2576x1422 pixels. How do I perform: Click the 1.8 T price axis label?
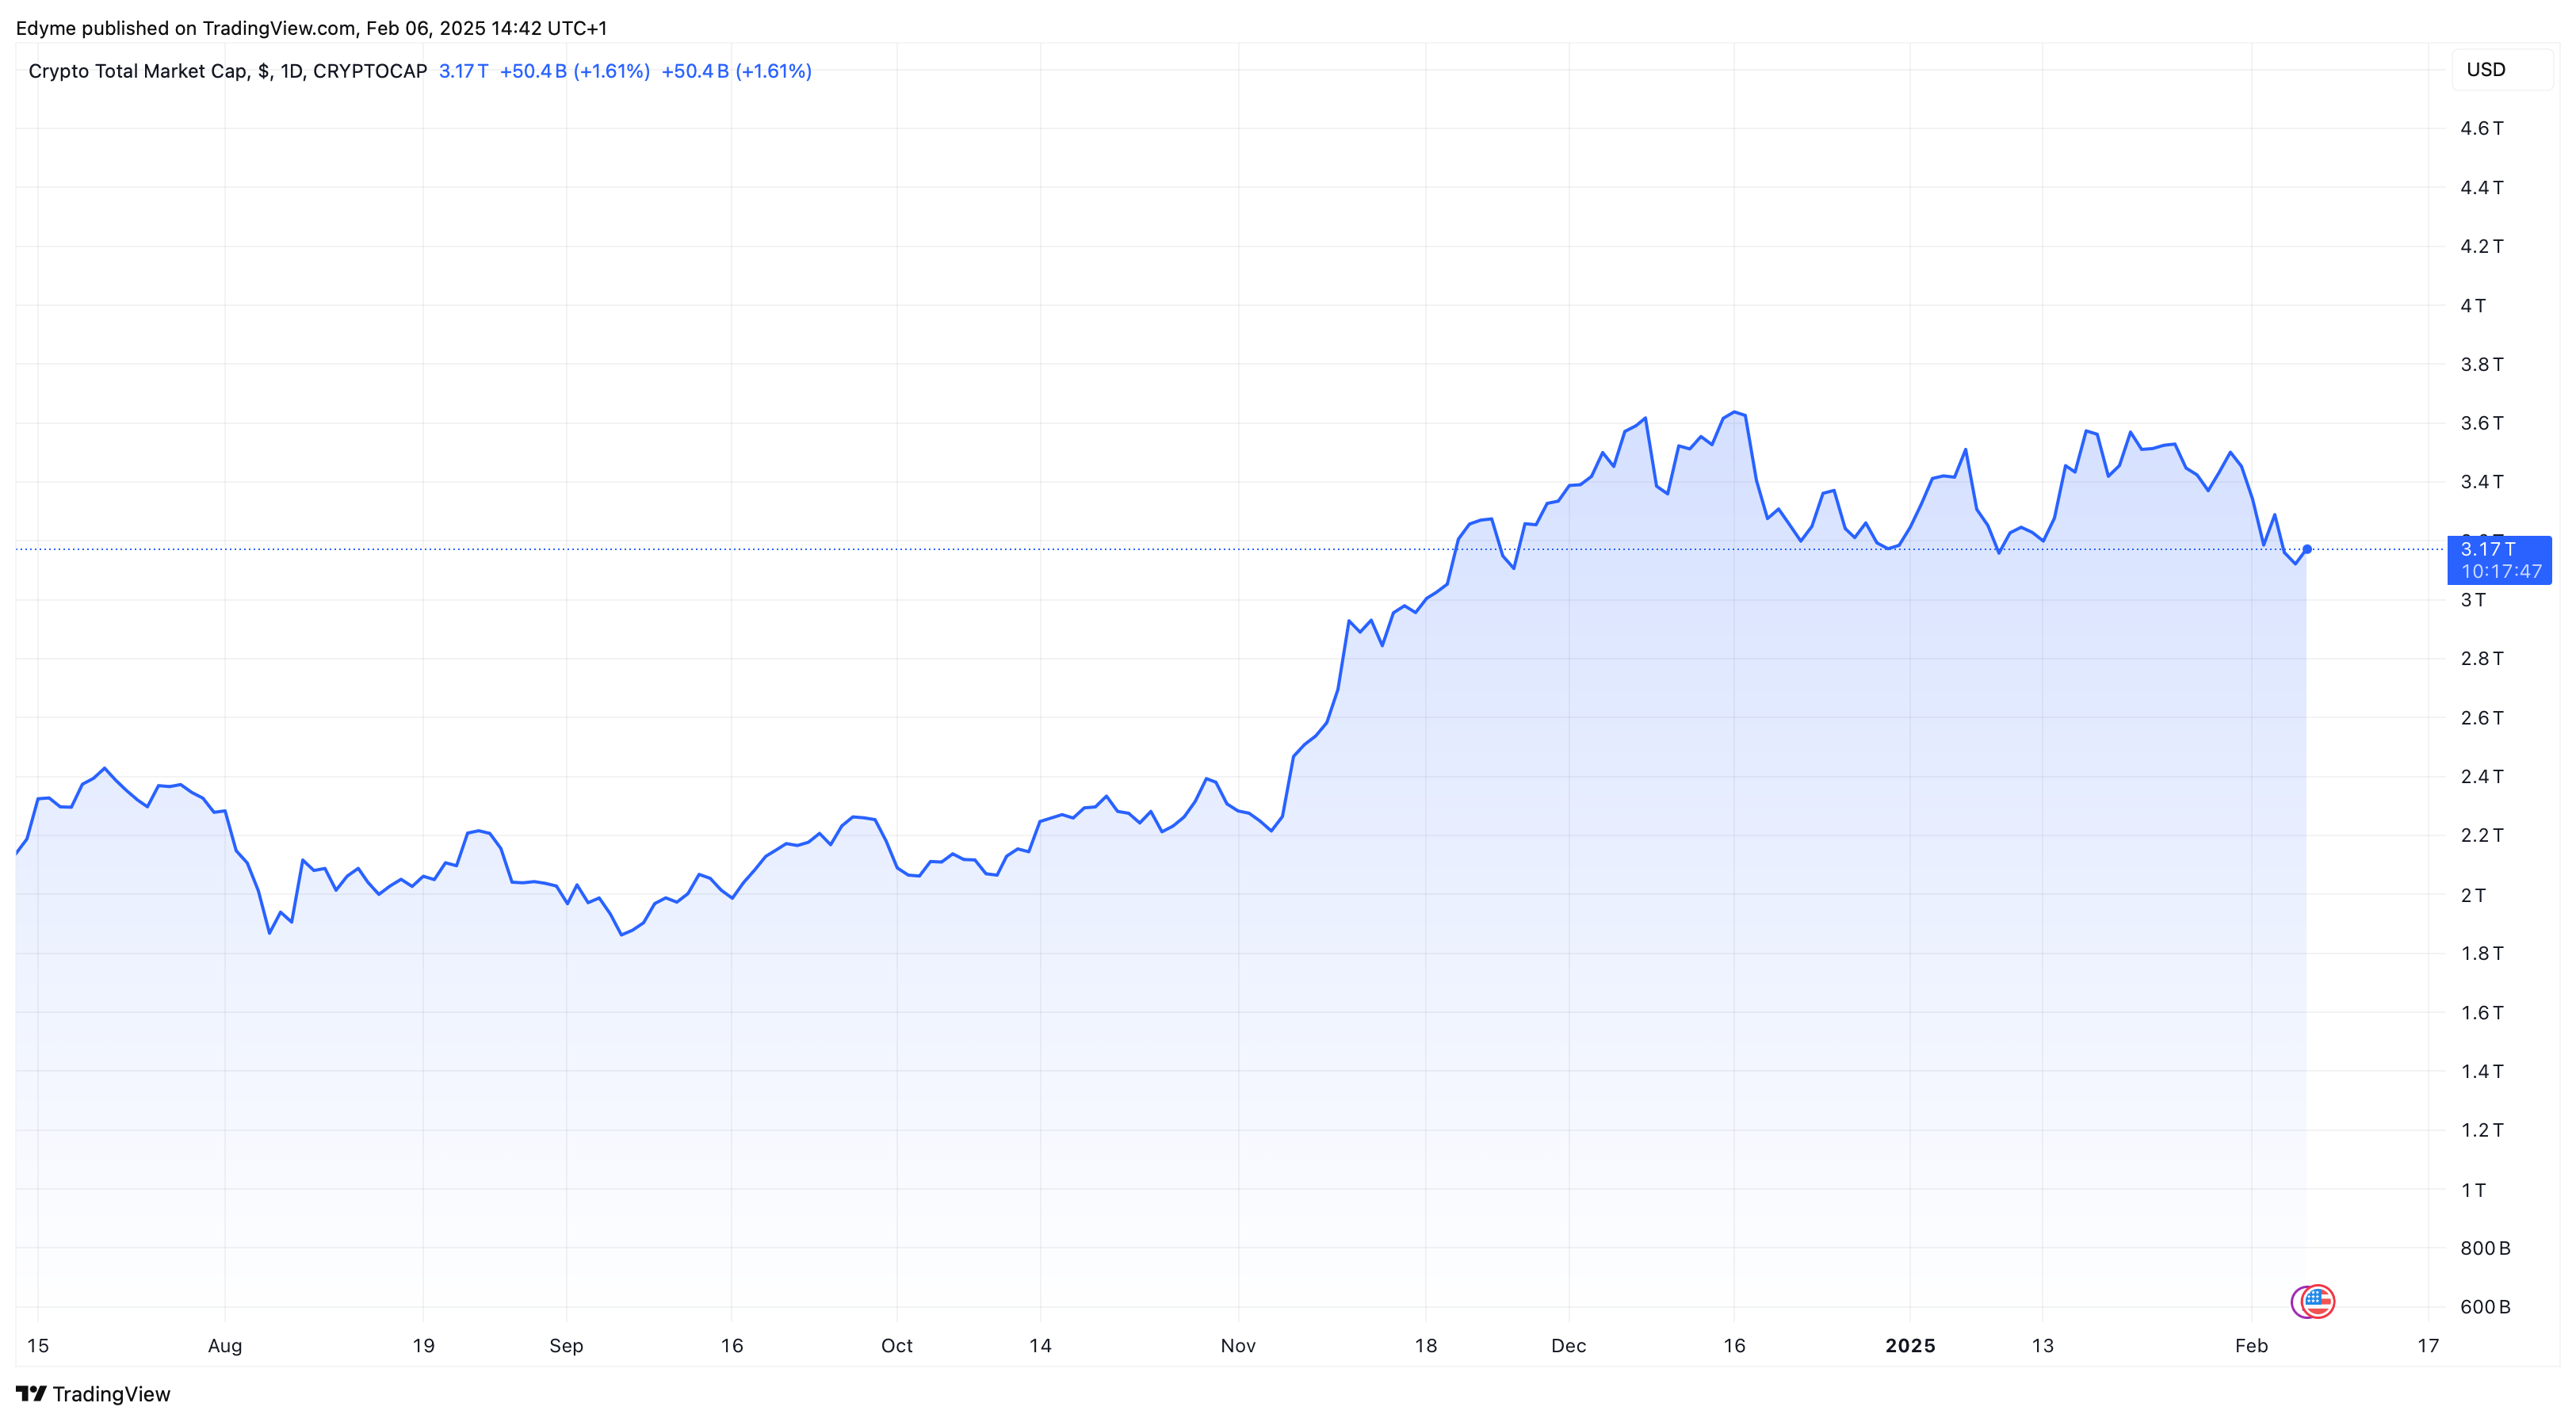pos(2482,953)
